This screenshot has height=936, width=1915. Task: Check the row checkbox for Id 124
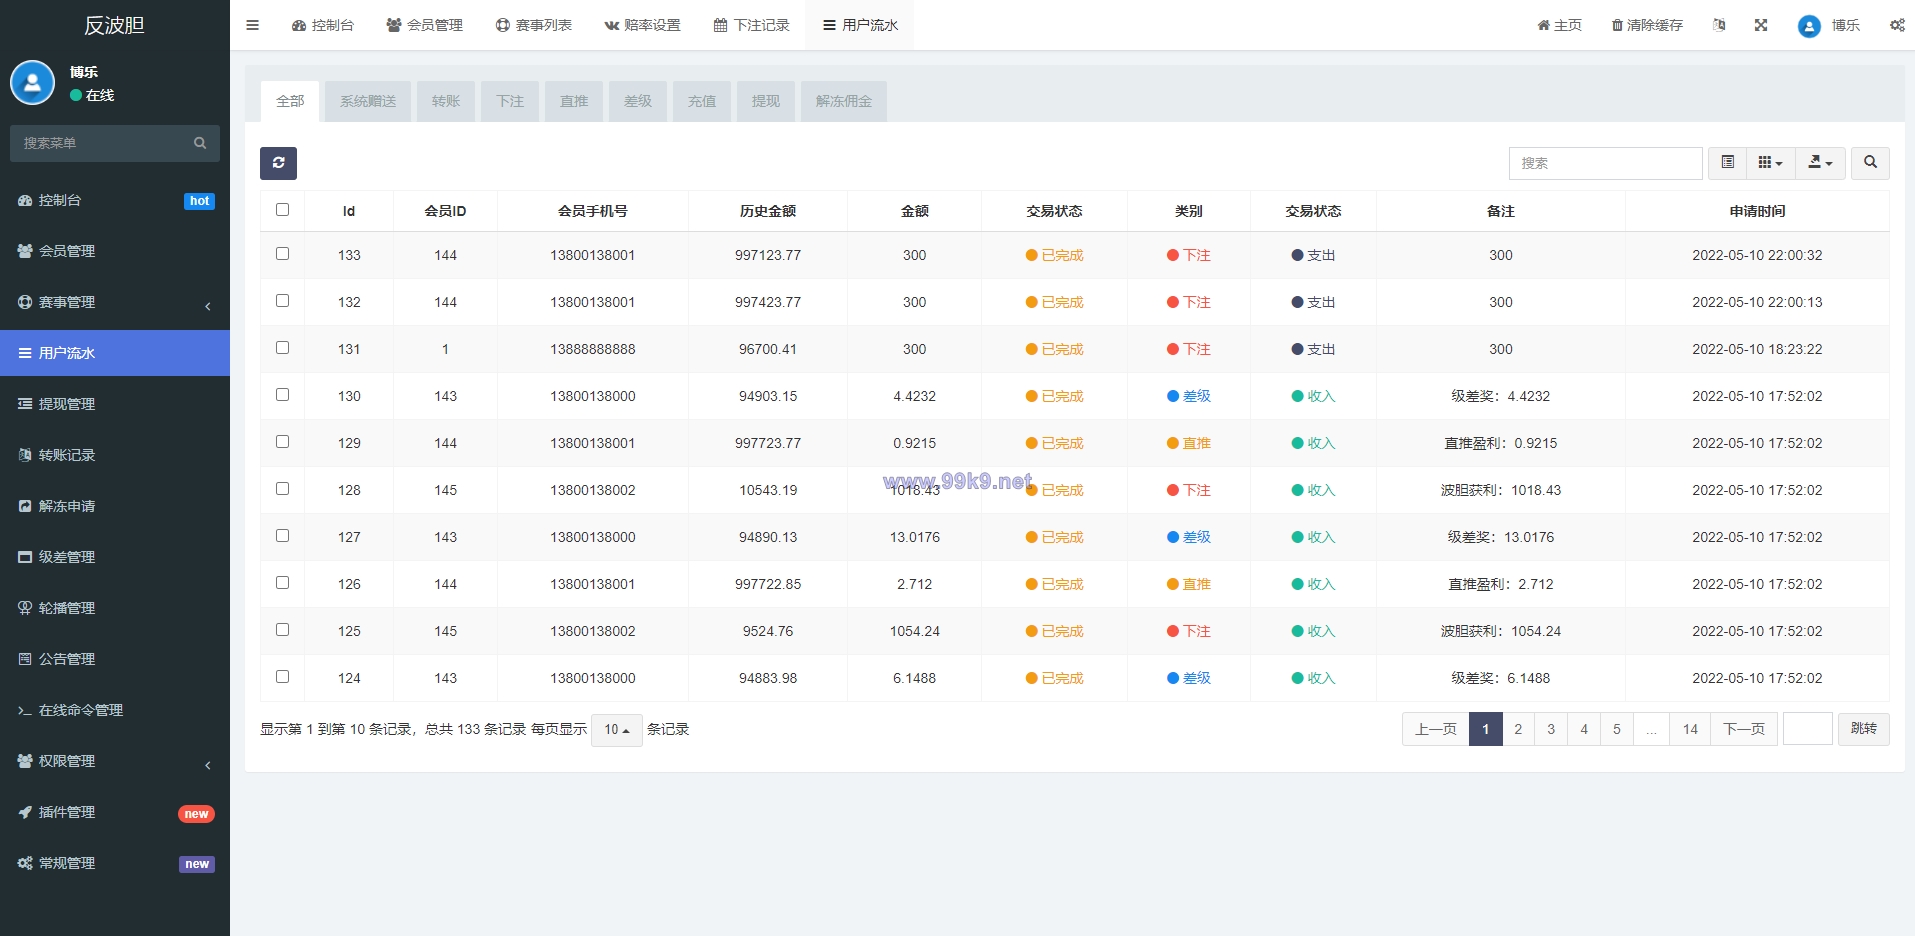pyautogui.click(x=283, y=677)
